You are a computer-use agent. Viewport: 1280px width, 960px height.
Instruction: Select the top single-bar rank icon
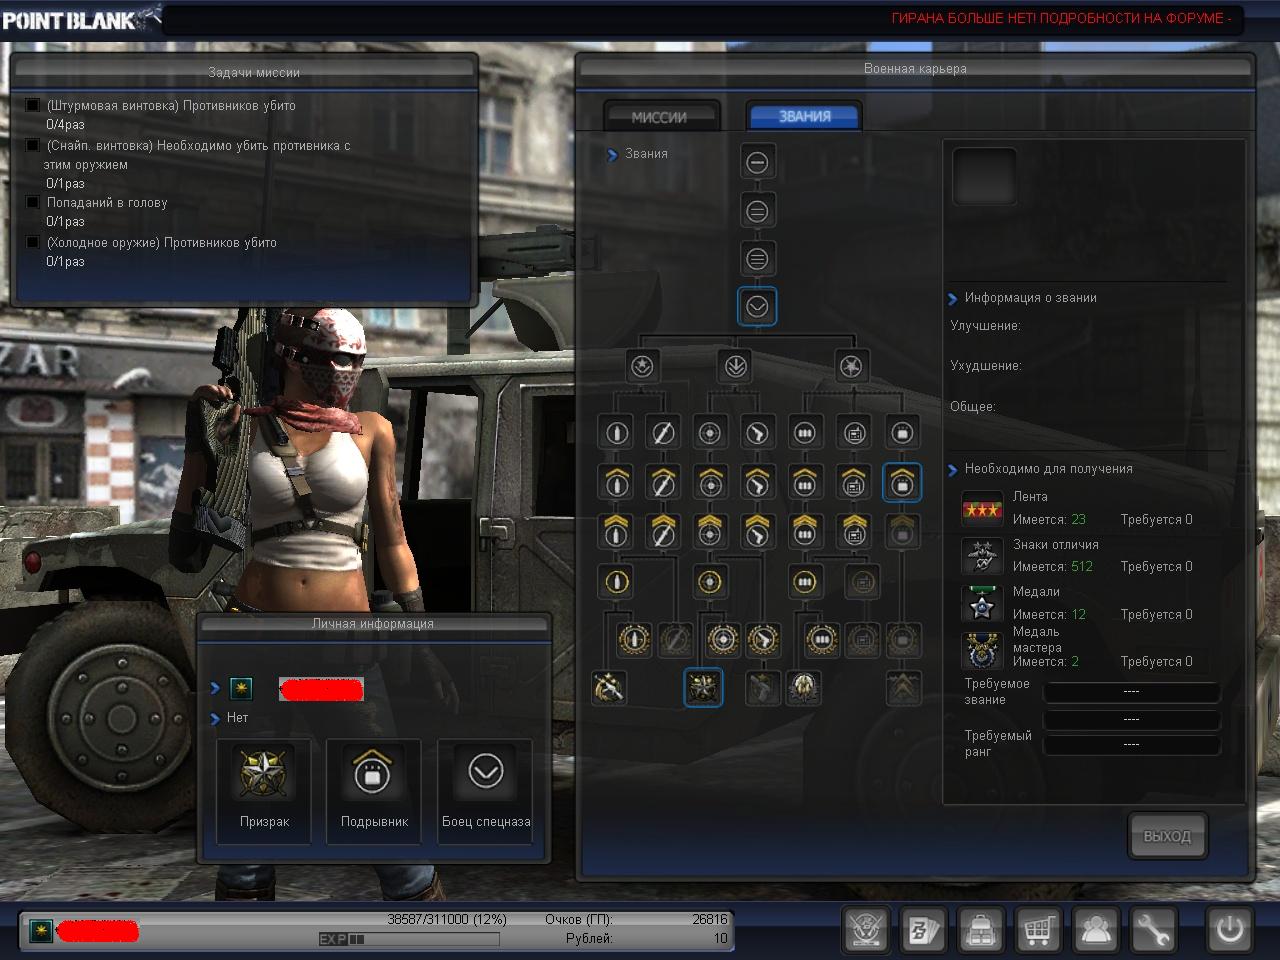757,162
